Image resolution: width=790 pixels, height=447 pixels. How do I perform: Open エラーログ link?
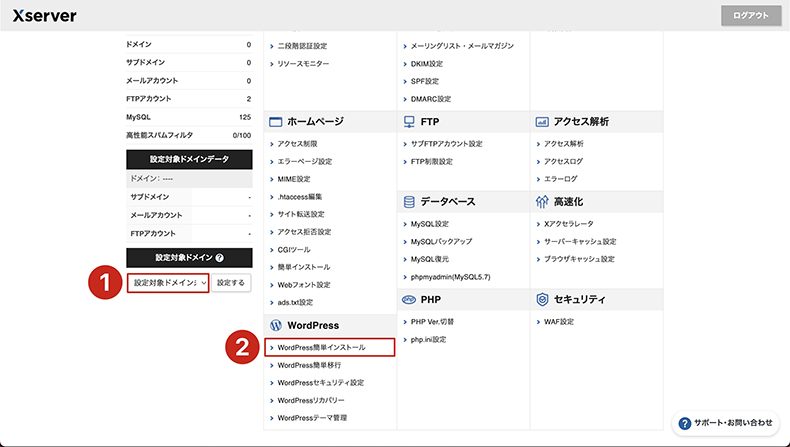pos(560,179)
